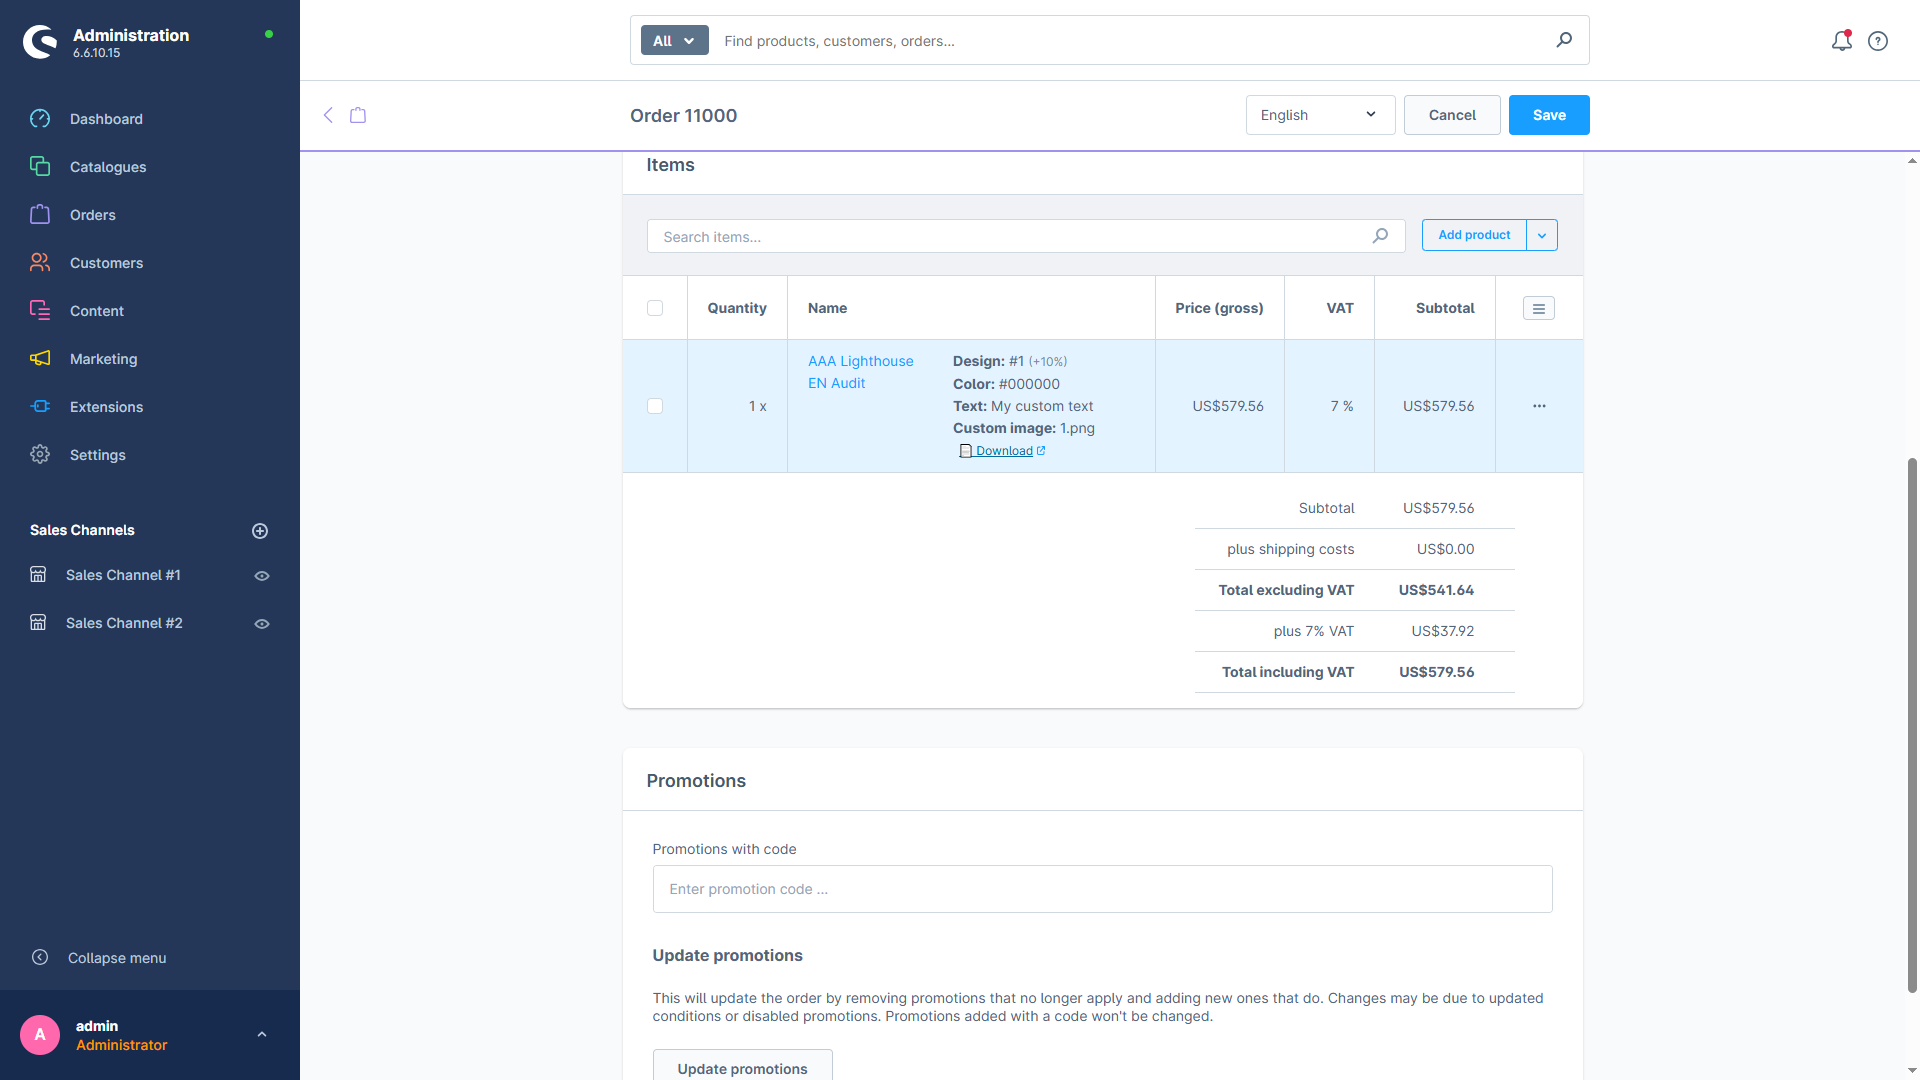The image size is (1920, 1080).
Task: Tick the select-all checkbox in the table header
Action: [655, 308]
